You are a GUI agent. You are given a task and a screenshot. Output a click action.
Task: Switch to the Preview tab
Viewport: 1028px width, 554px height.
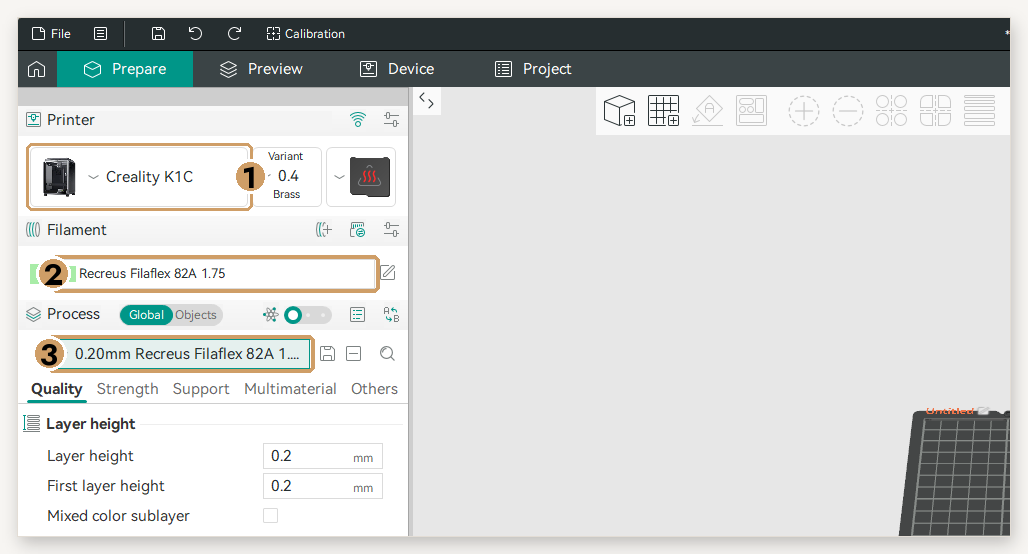[261, 69]
